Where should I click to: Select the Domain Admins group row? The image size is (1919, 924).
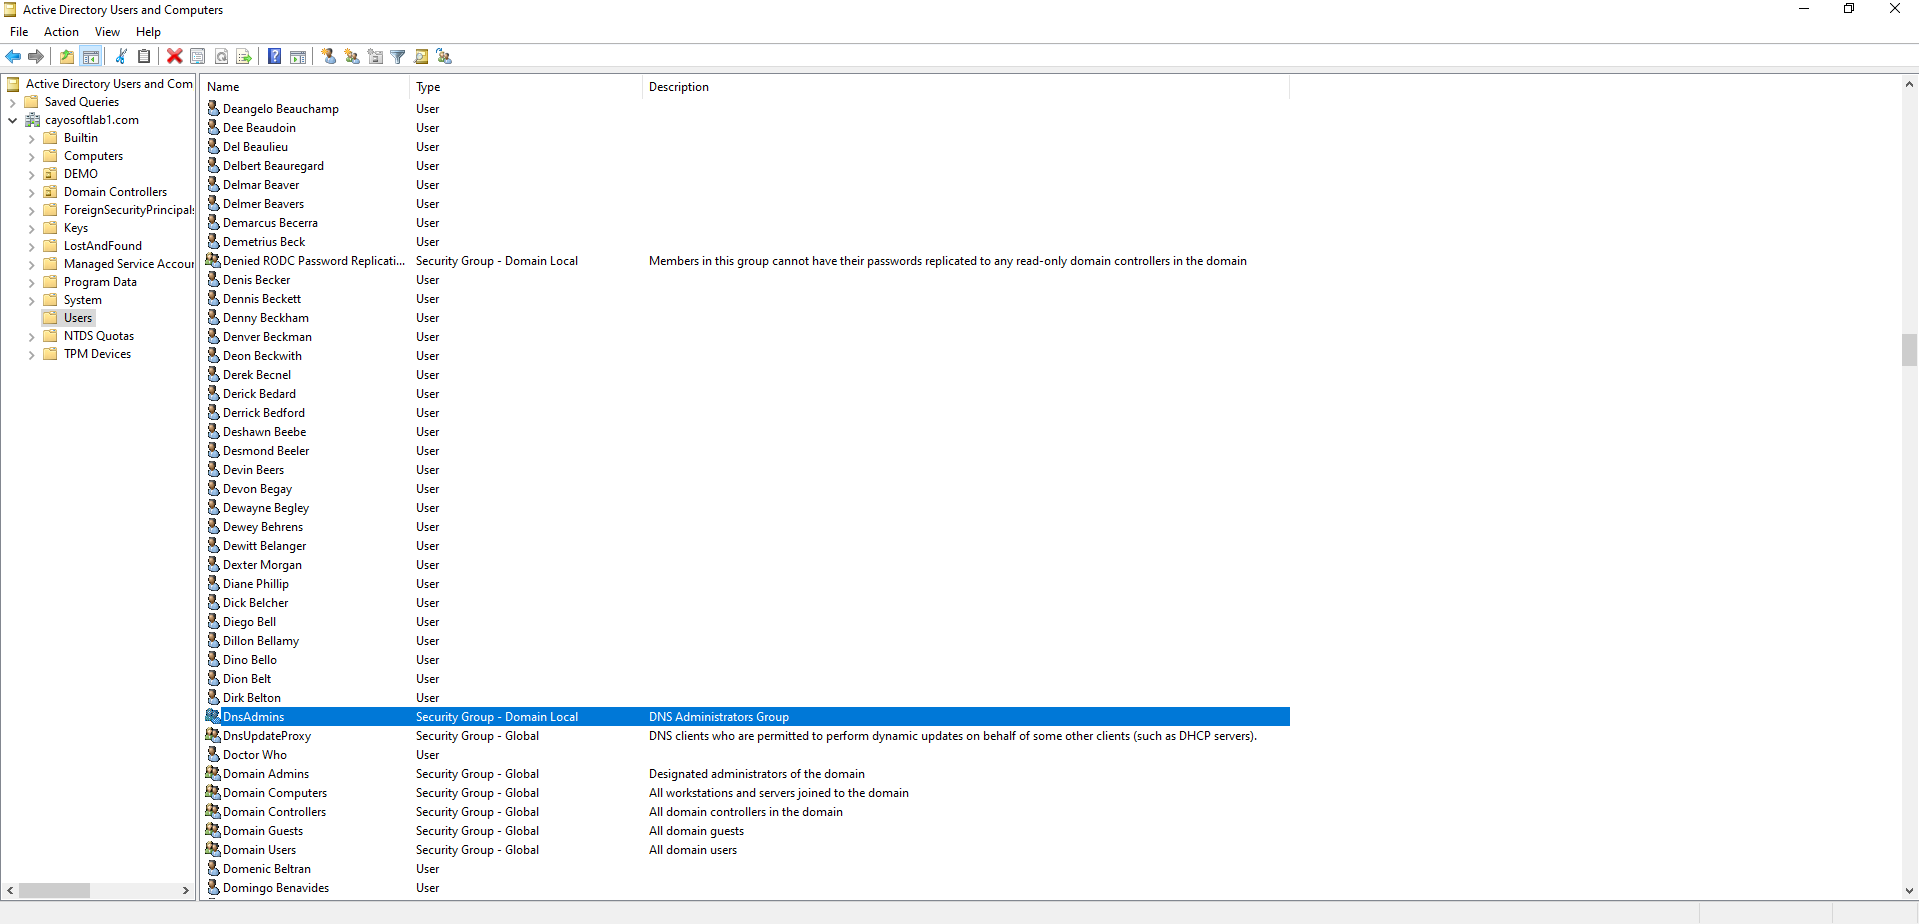point(266,774)
